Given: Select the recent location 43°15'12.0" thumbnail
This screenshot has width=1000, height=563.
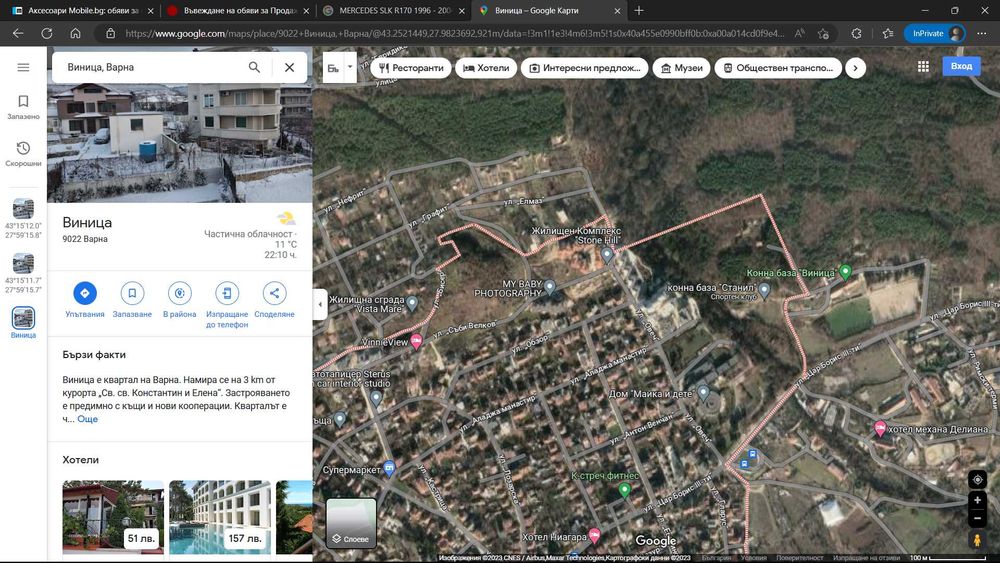Looking at the screenshot, I should [23, 208].
